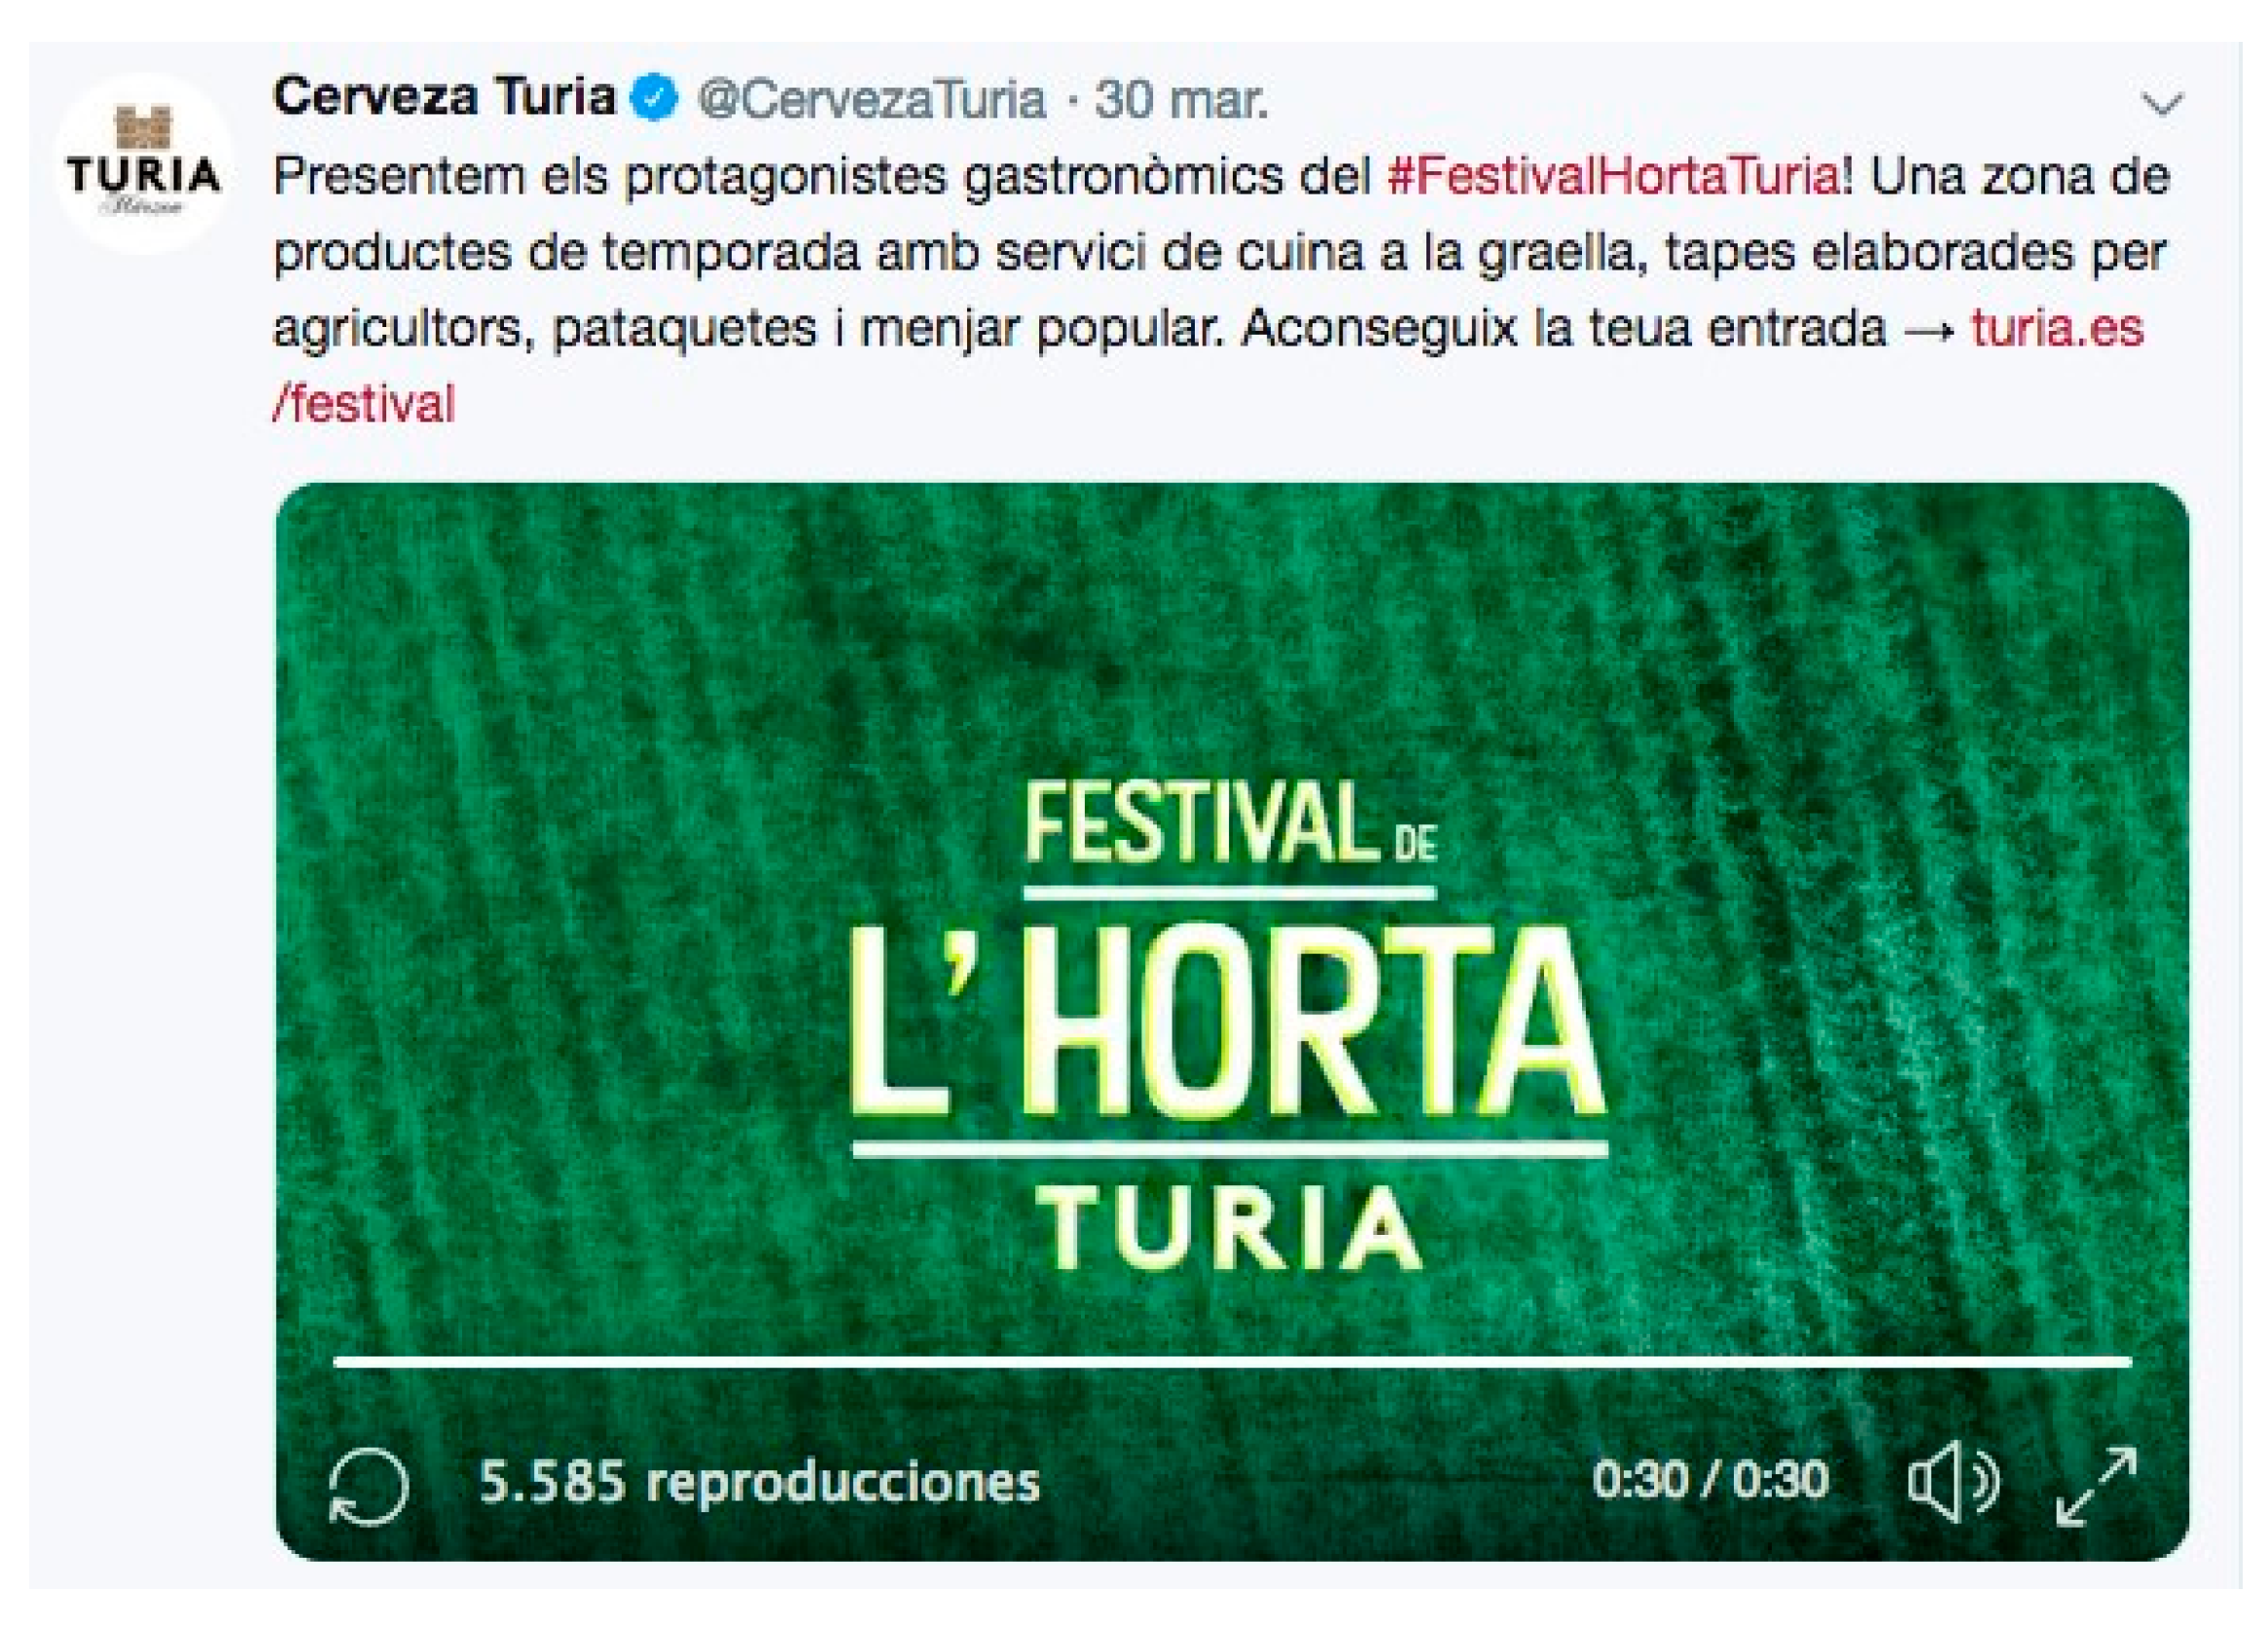This screenshot has width=2268, height=1628.
Task: Click the replay video icon
Action: point(368,1487)
